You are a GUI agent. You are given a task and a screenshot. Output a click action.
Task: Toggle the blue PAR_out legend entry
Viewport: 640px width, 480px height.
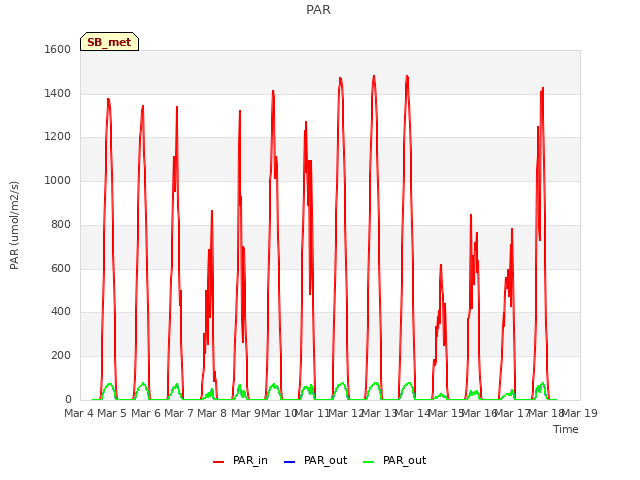click(x=315, y=460)
